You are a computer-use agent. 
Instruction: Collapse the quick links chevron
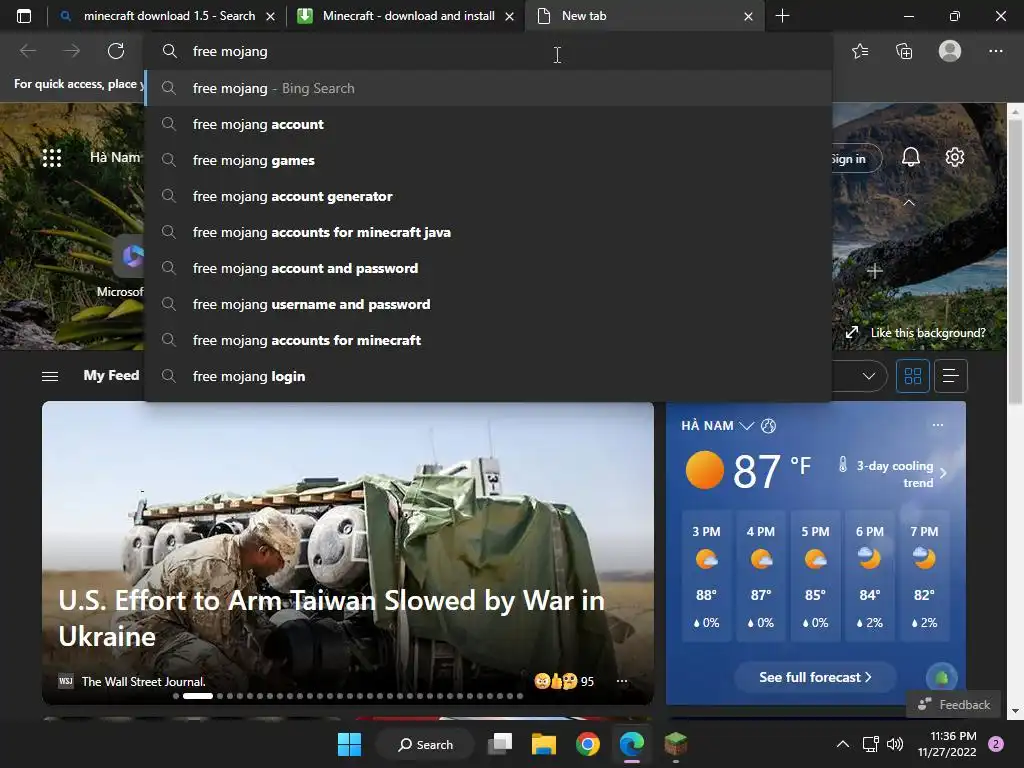[909, 202]
